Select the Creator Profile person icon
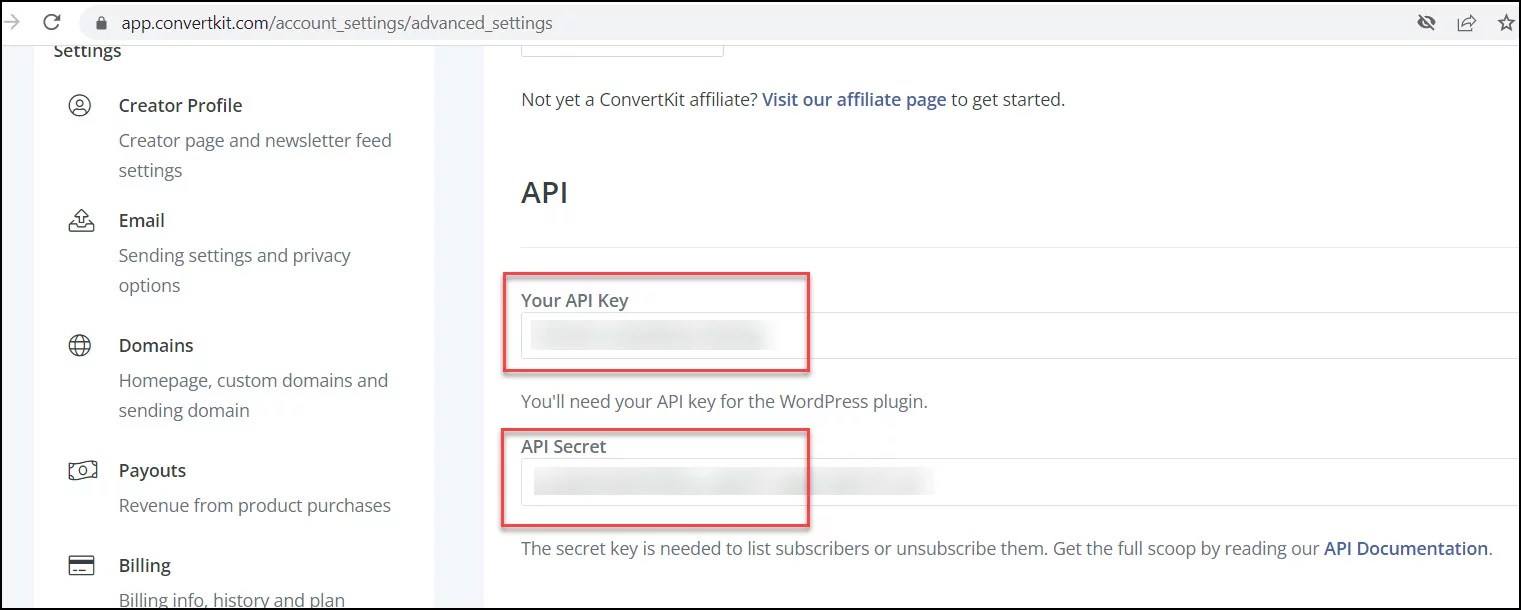Screen dimensions: 1521x610 point(80,105)
